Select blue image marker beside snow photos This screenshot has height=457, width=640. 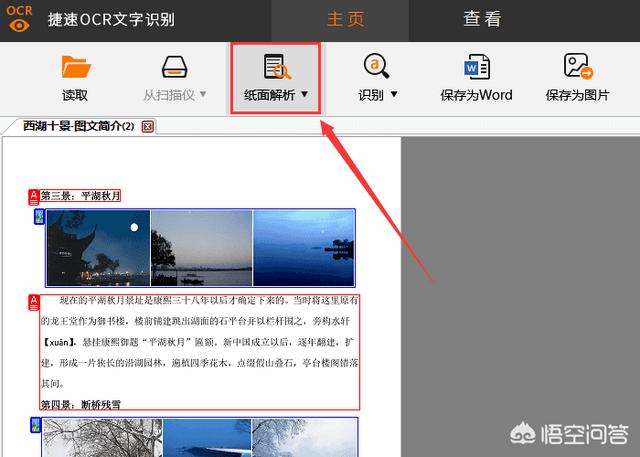(36, 426)
